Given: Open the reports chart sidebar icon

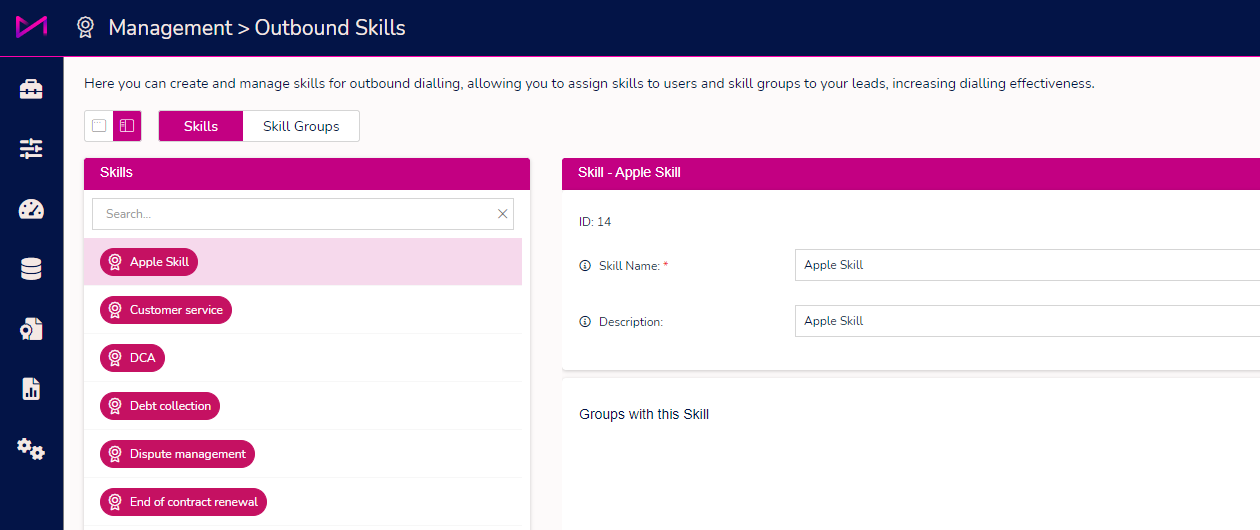Looking at the screenshot, I should pos(31,389).
